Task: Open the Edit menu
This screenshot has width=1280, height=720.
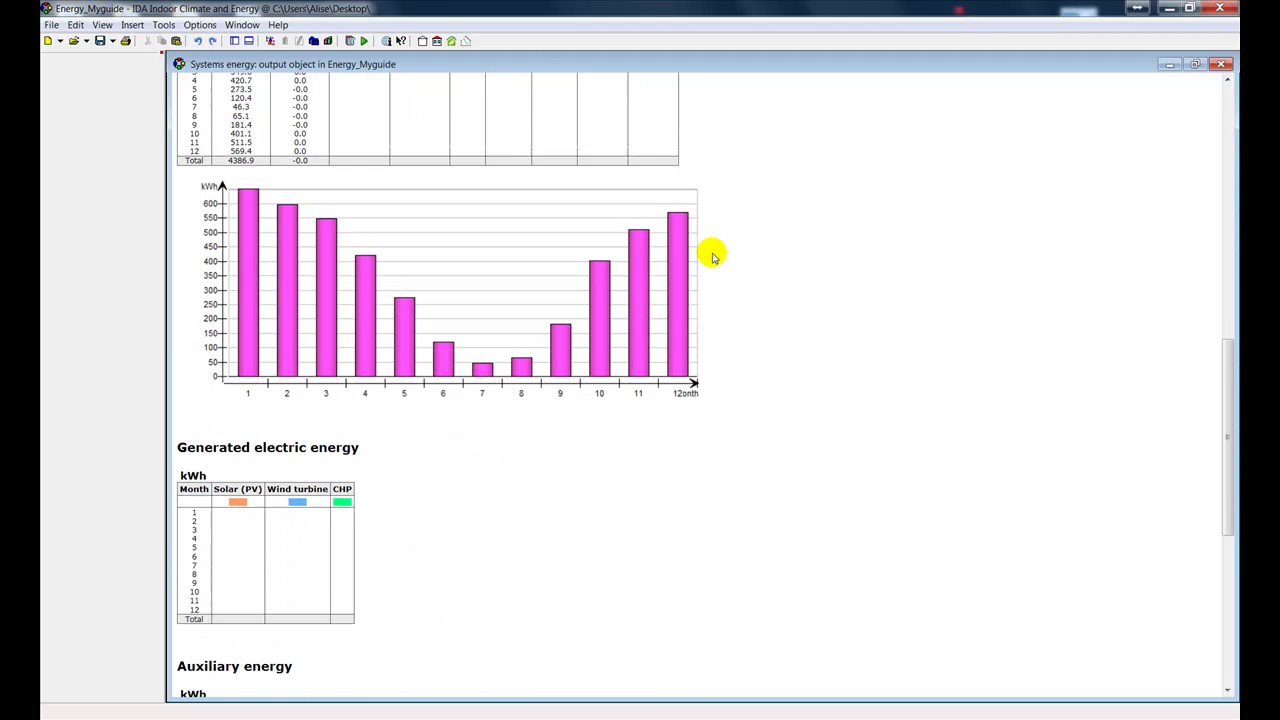Action: click(x=76, y=25)
